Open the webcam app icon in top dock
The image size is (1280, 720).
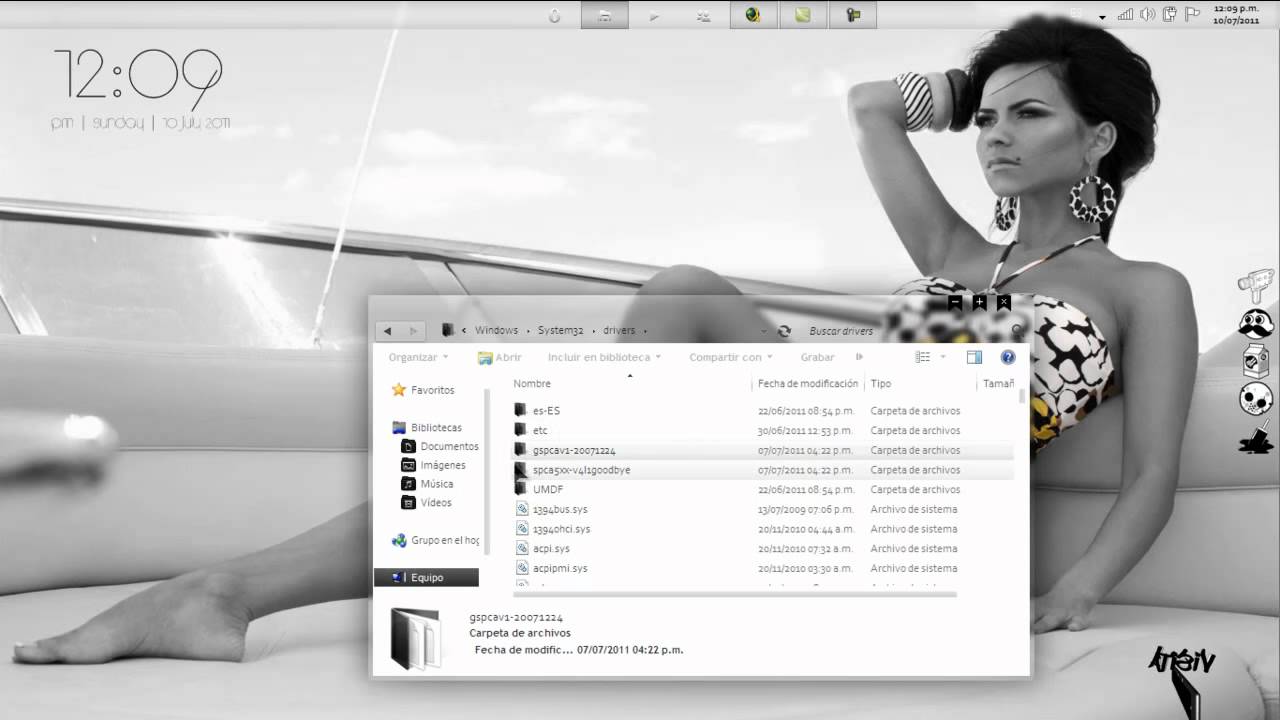(853, 15)
